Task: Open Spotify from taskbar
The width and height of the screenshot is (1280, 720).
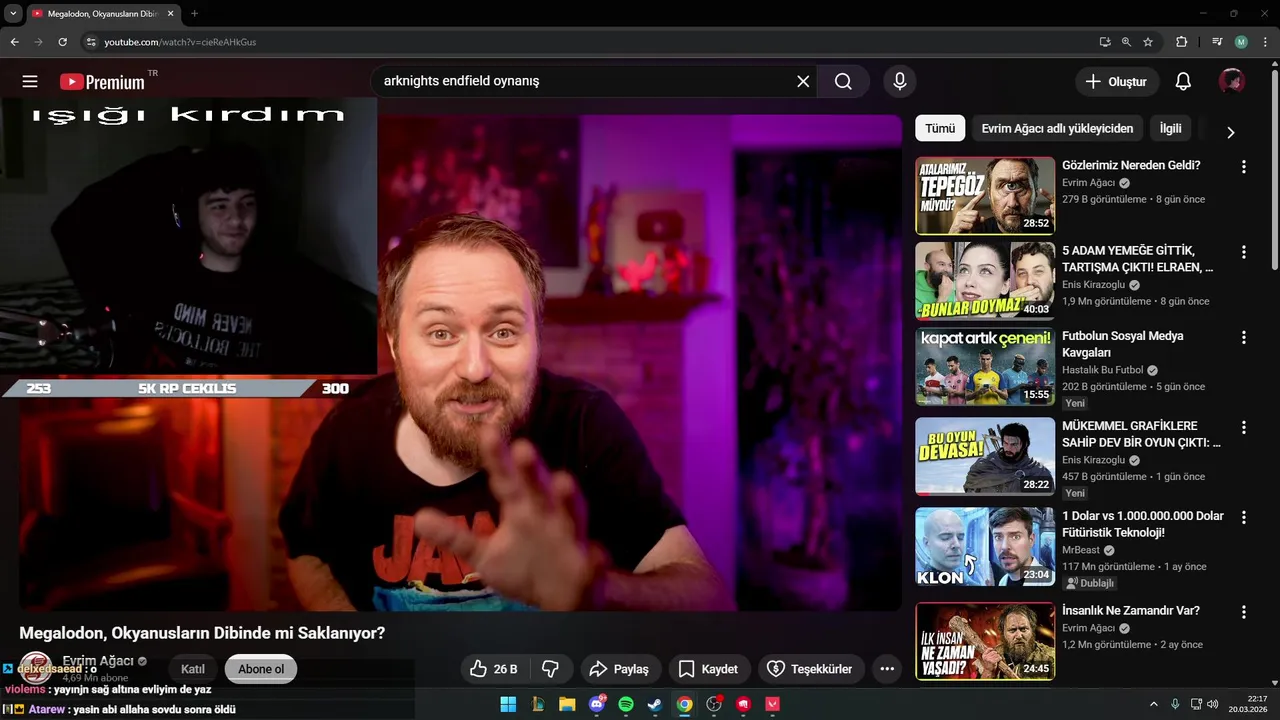Action: tap(626, 704)
